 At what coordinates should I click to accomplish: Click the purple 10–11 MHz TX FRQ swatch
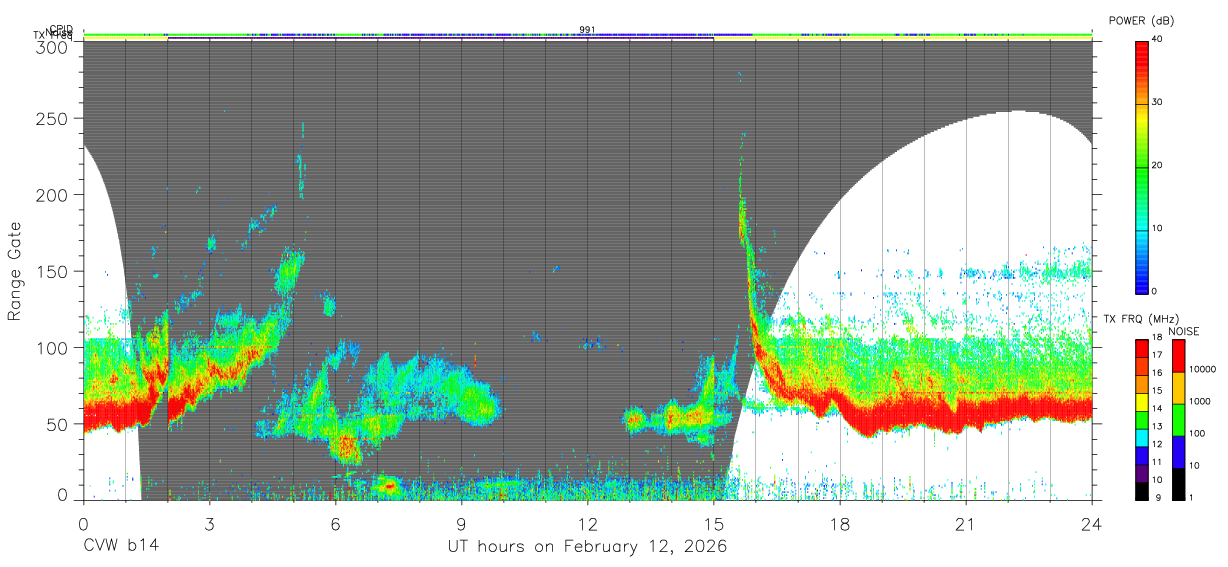pyautogui.click(x=1141, y=472)
